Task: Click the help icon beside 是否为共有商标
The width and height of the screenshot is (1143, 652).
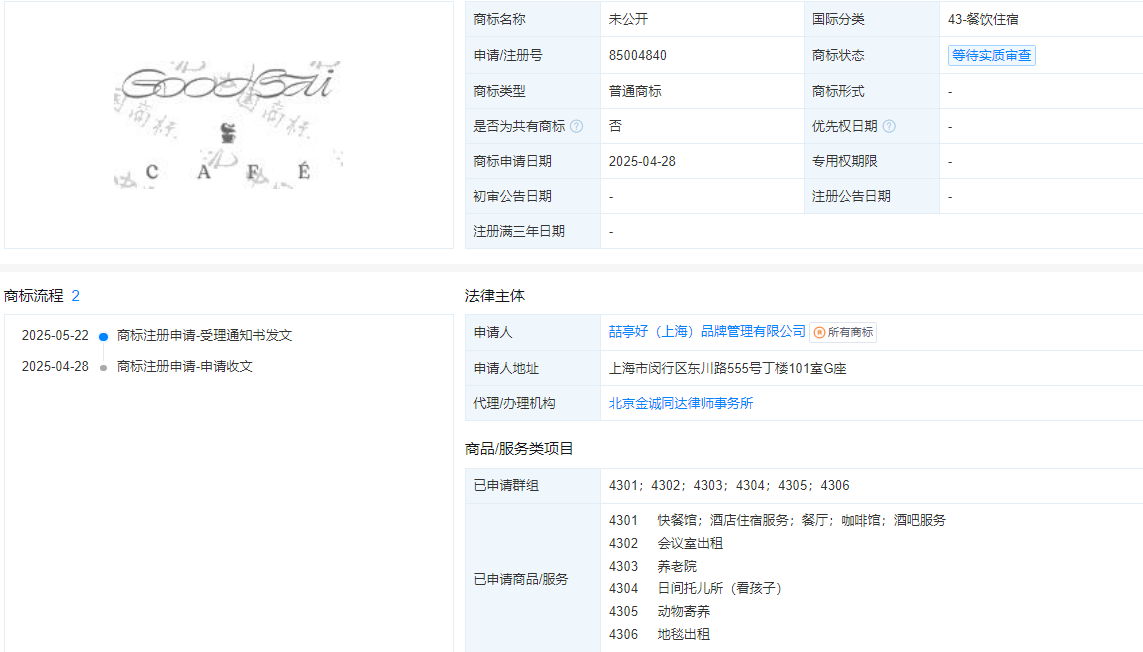Action: (577, 126)
